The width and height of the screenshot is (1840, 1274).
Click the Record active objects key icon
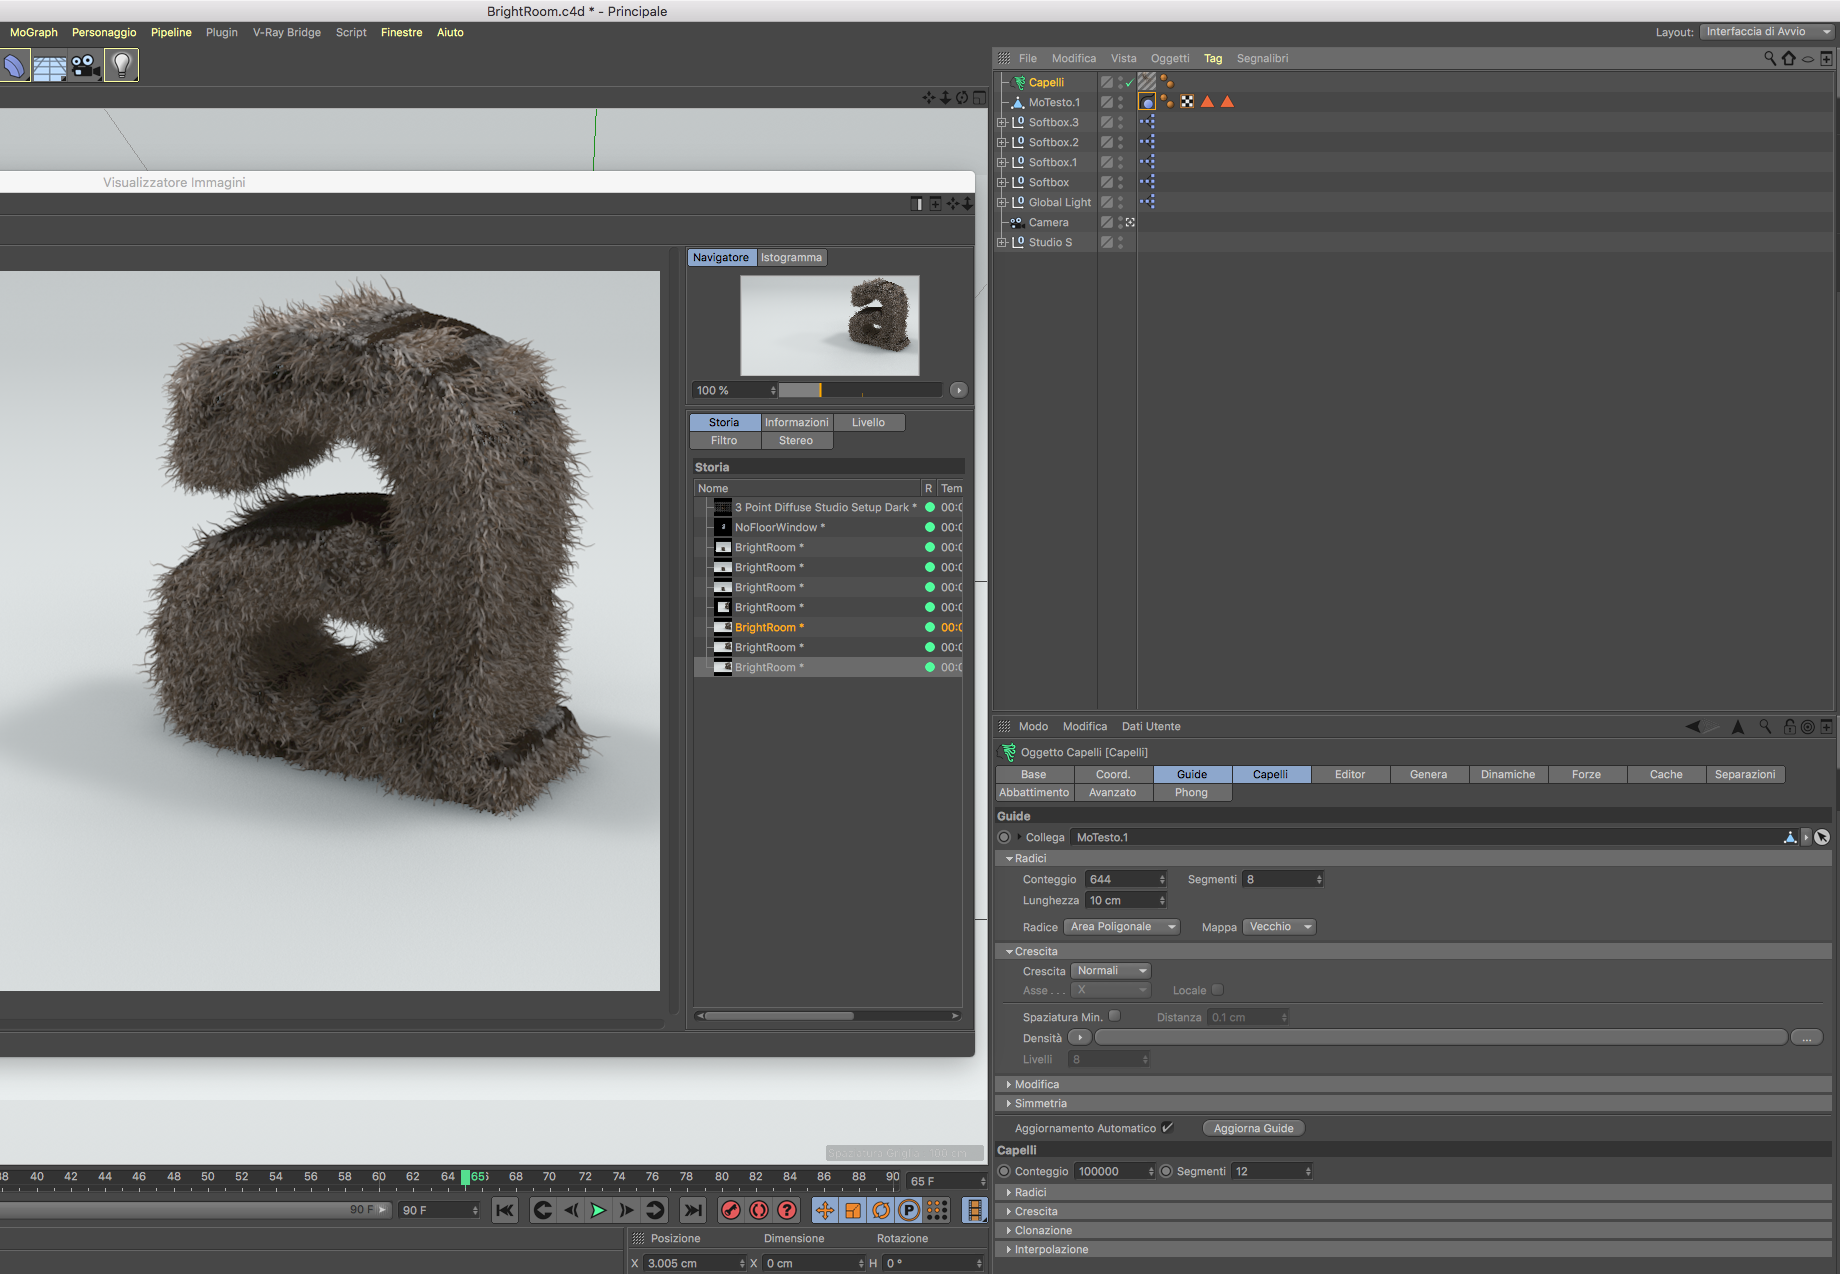(731, 1211)
